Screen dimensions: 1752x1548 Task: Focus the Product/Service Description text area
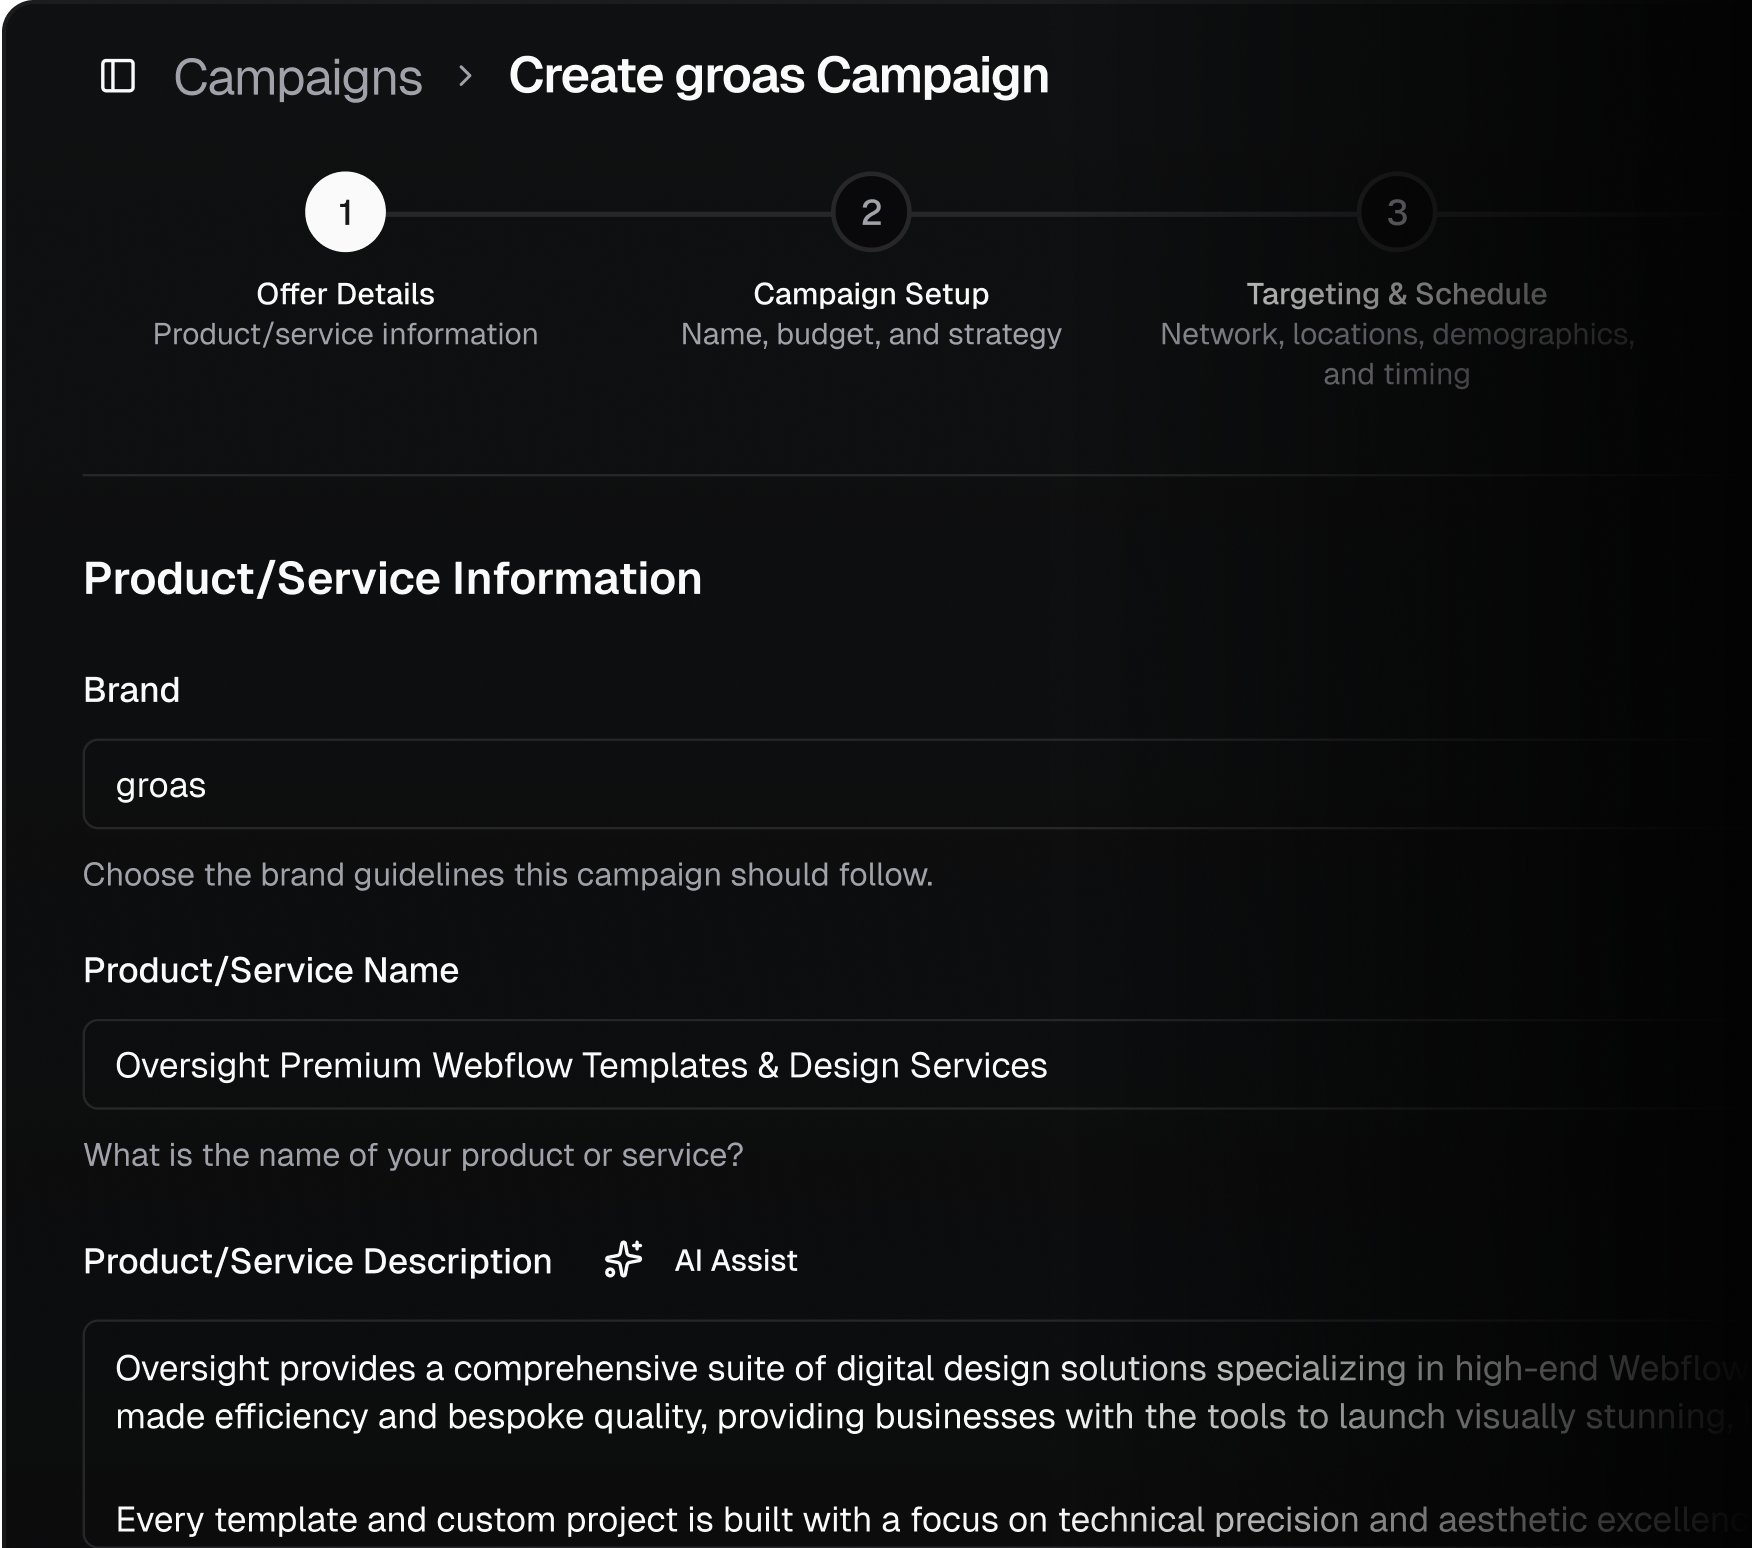(917, 1434)
